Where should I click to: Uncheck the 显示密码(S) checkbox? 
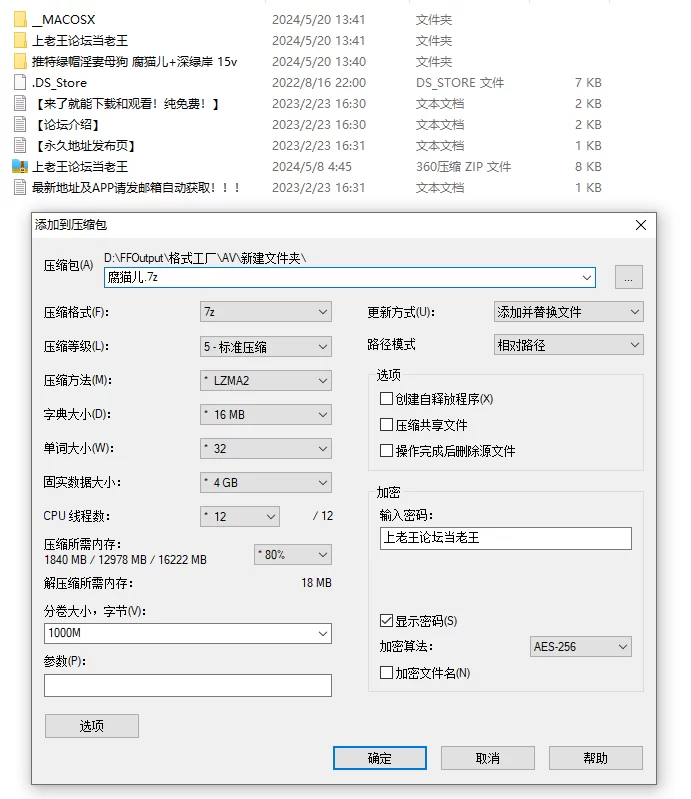(386, 621)
